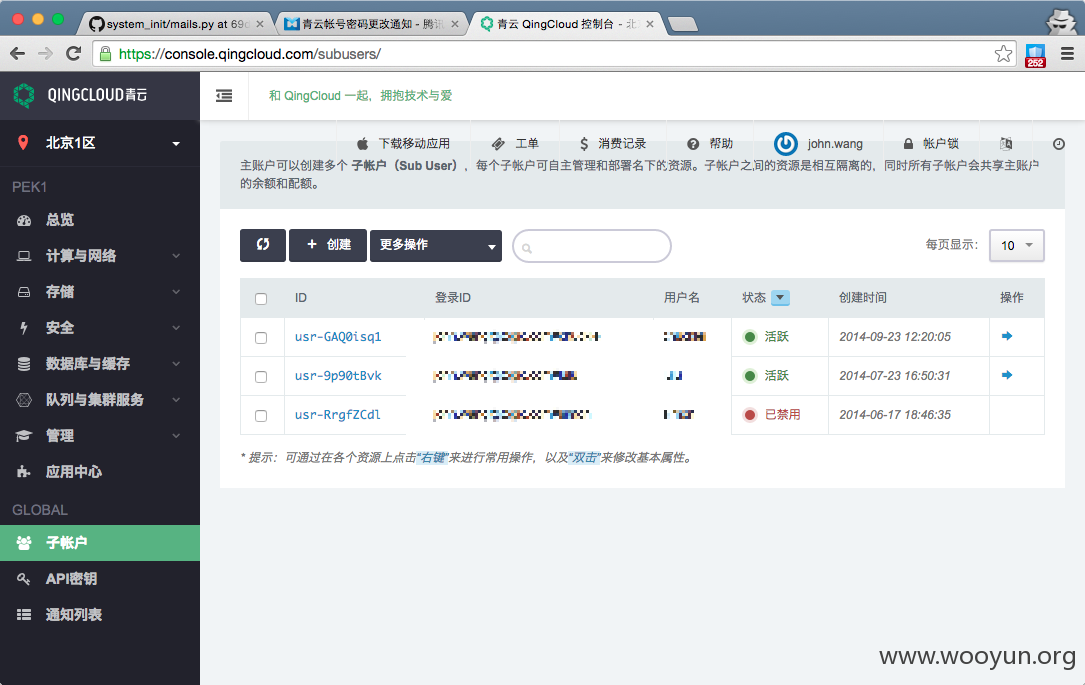
Task: Click the arrow action for usr-9p90tBvk
Action: [1007, 375]
